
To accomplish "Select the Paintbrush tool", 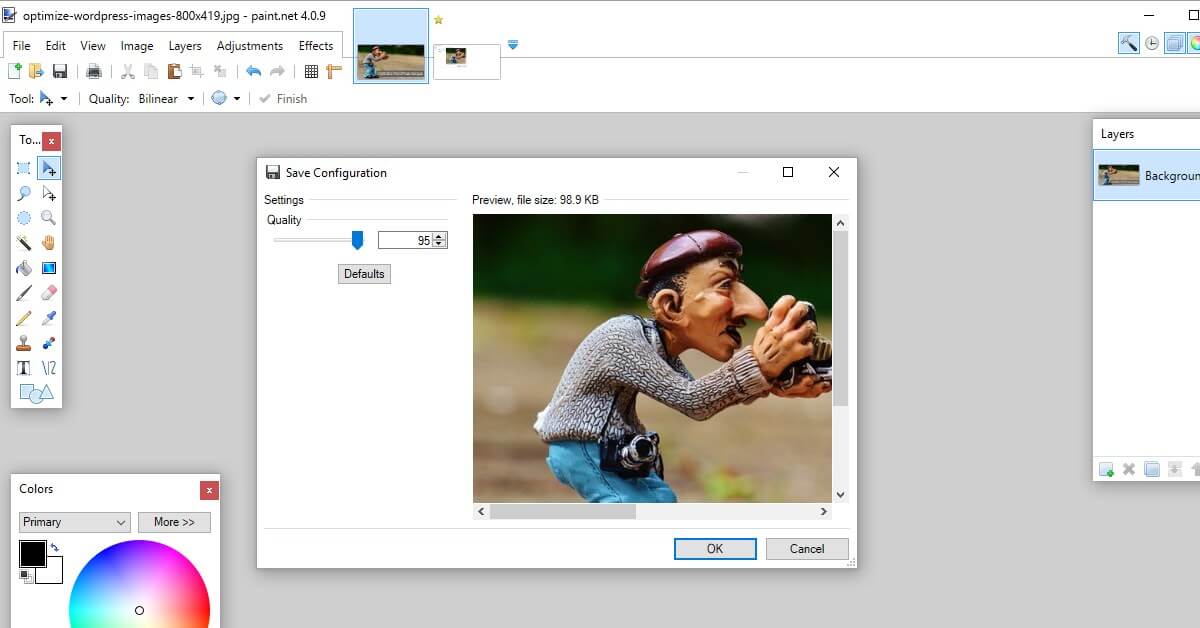I will click(24, 293).
